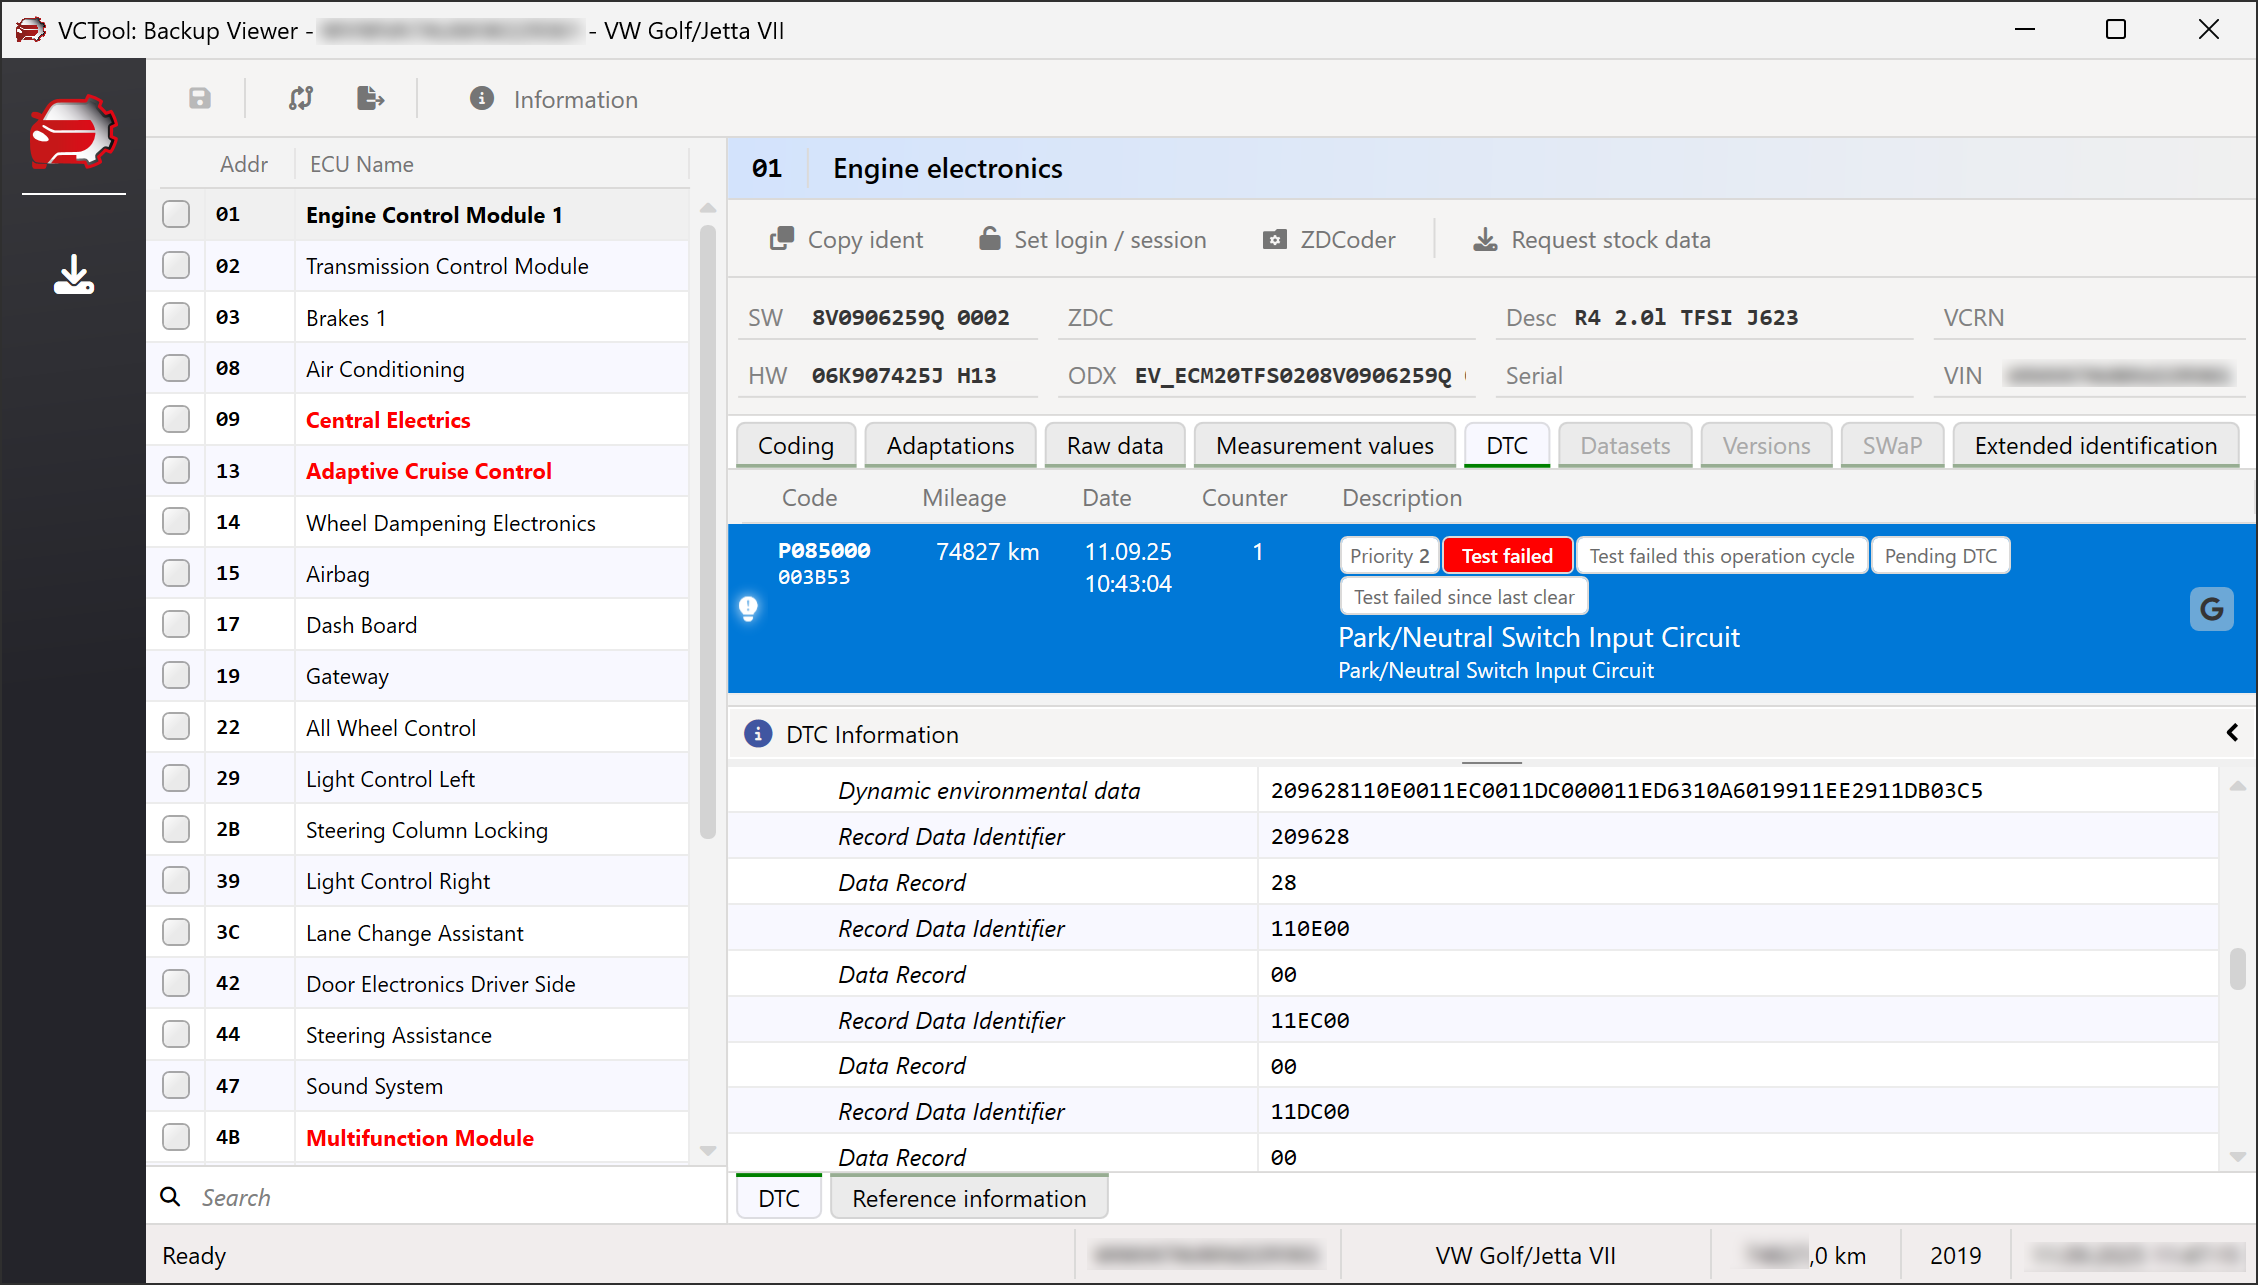Check the Engine Control Module 1 checkbox
2258x1285 pixels.
[x=176, y=214]
